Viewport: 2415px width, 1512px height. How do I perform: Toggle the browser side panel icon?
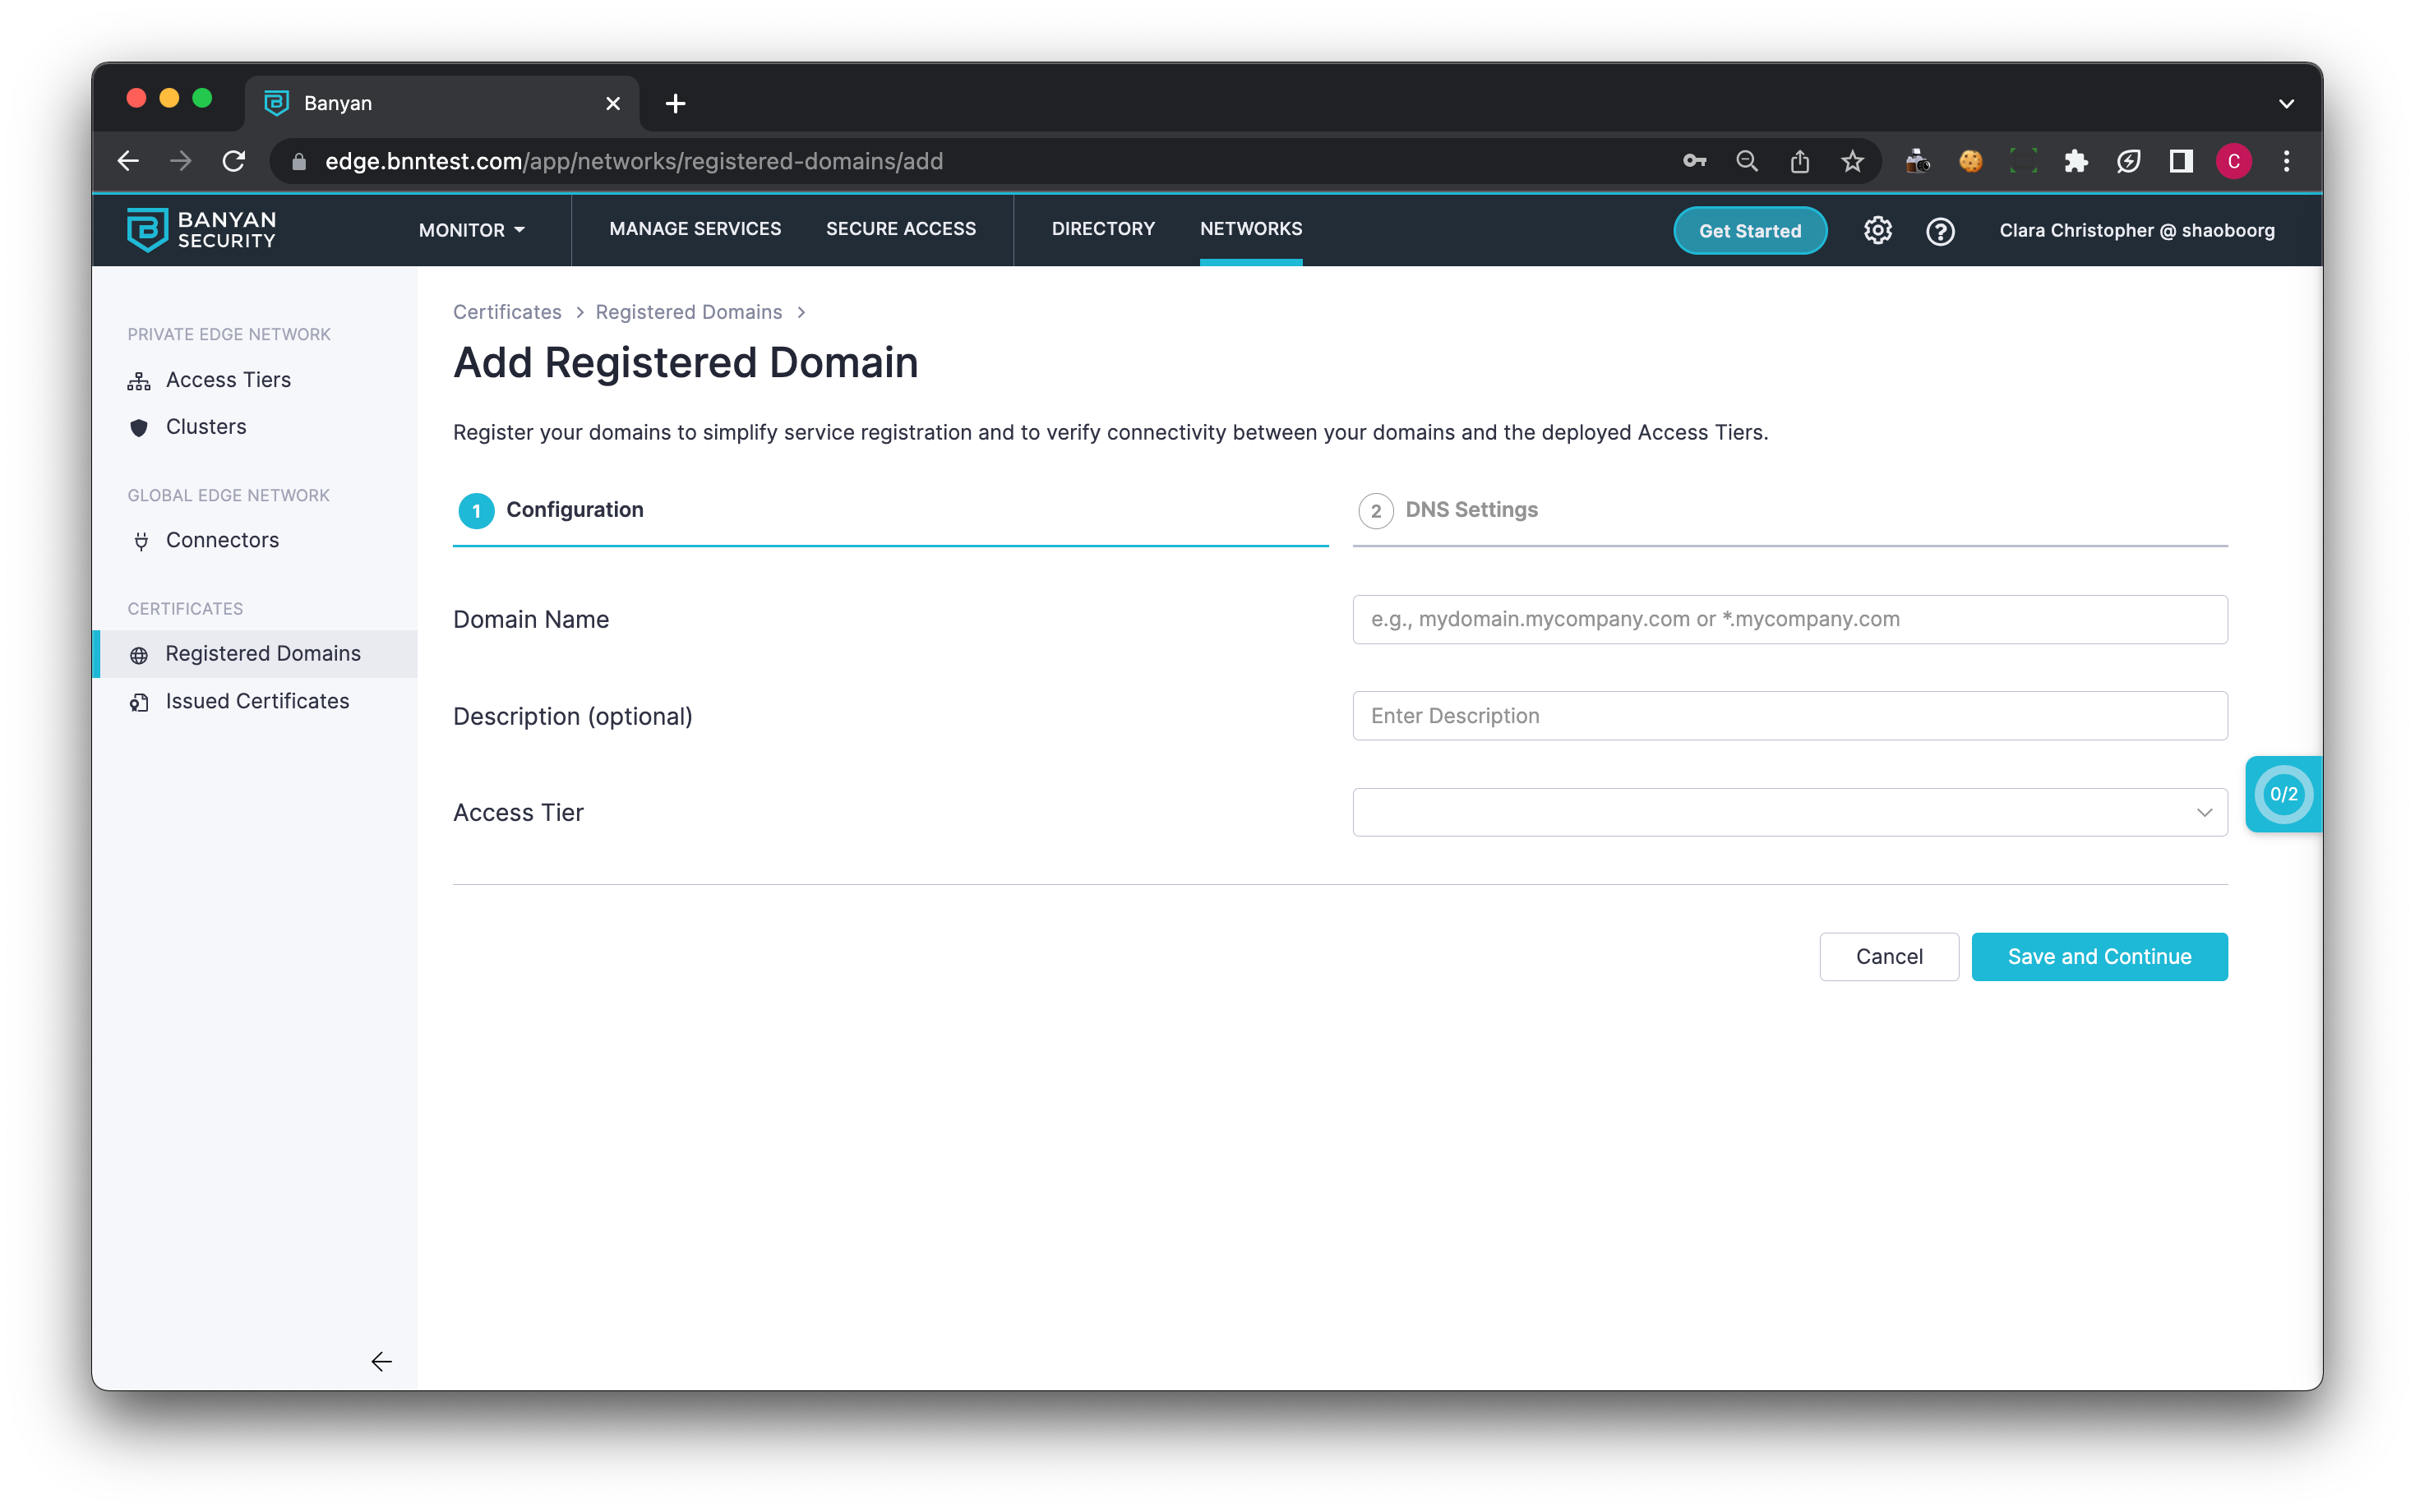pos(2181,161)
